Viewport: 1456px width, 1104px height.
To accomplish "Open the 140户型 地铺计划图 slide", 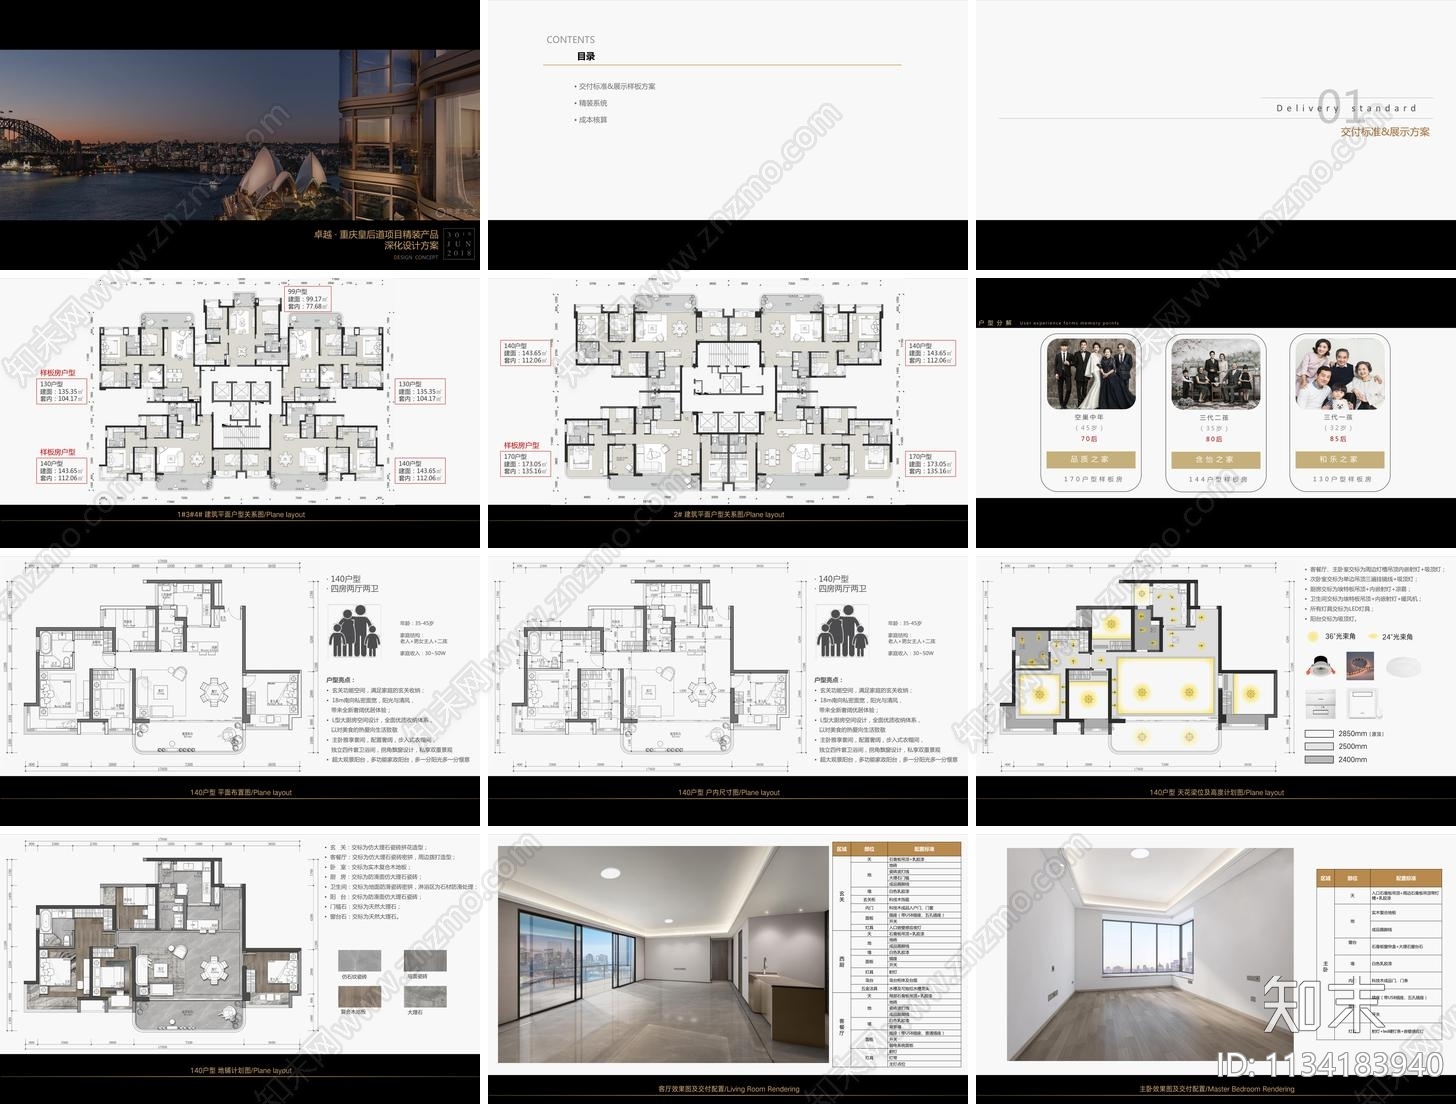I will point(240,969).
